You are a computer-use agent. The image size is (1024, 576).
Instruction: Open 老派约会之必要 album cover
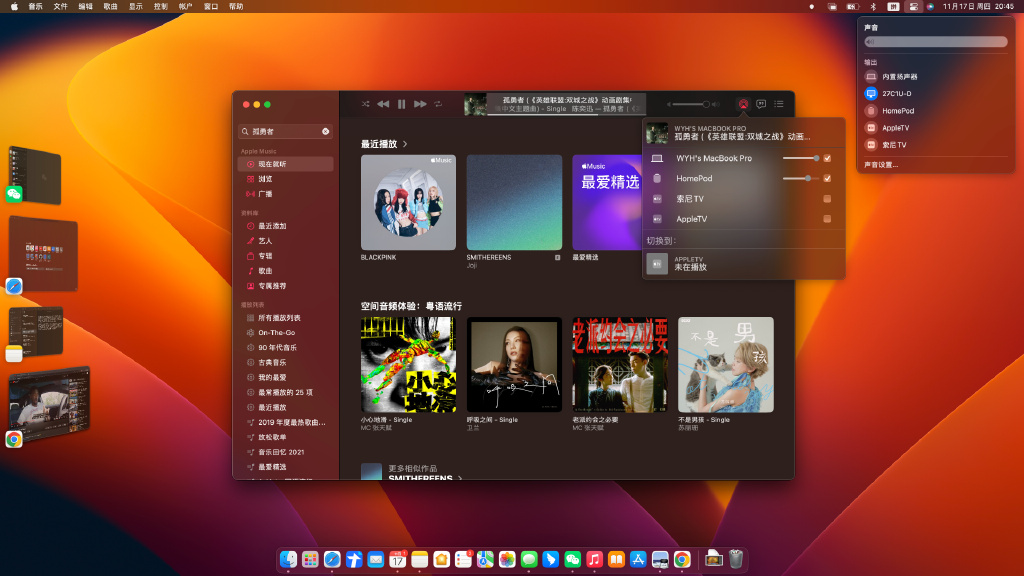click(x=620, y=364)
